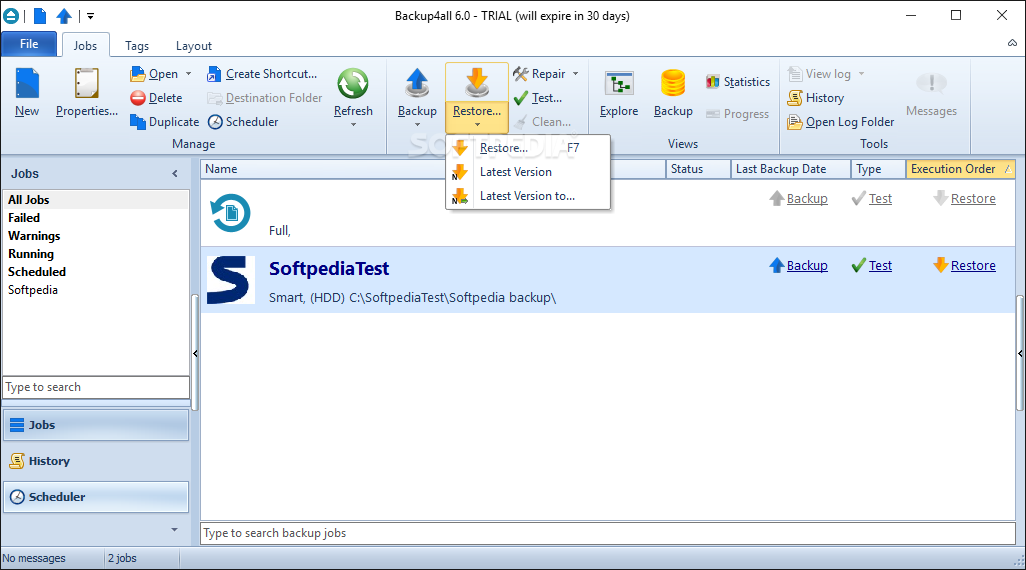Click Backup link for SoftpediaTest job
This screenshot has width=1026, height=570.
pyautogui.click(x=807, y=266)
